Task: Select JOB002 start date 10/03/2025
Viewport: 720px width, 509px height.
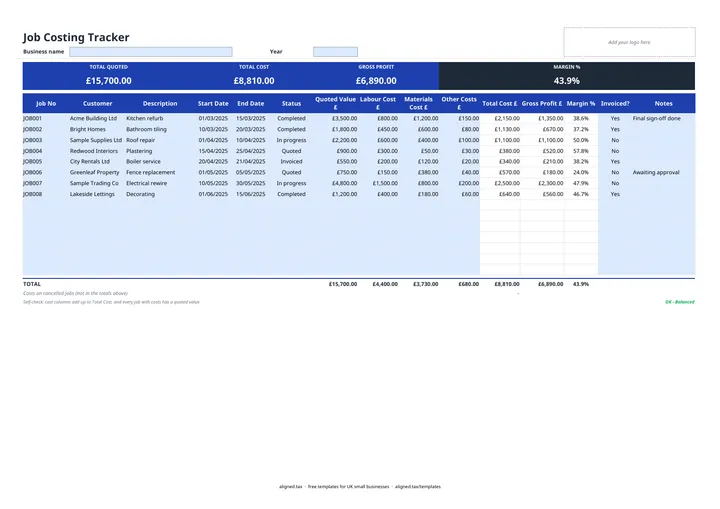Action: coord(213,130)
